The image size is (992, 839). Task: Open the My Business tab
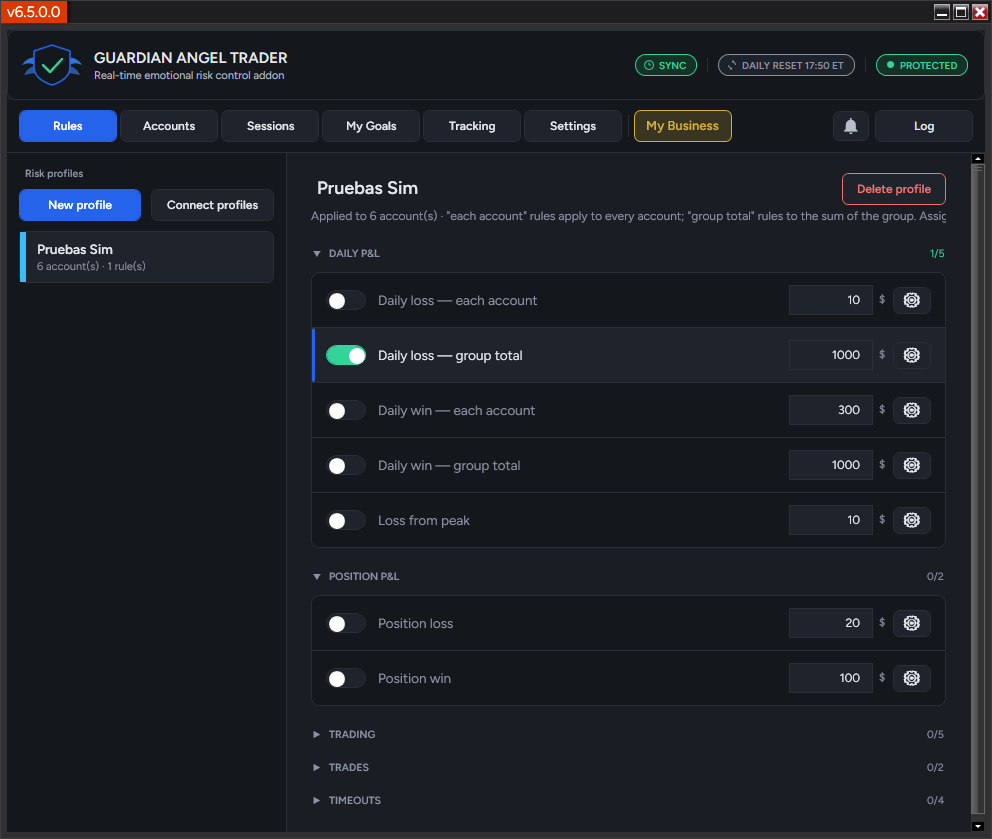[x=683, y=126]
